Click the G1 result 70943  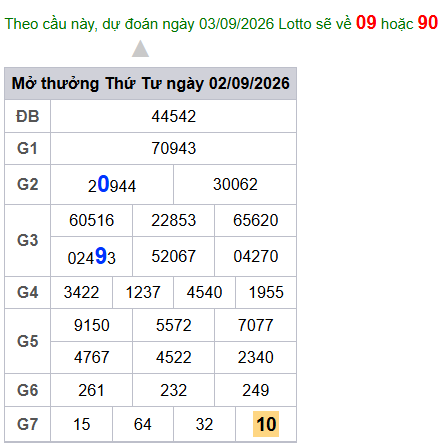(x=174, y=149)
